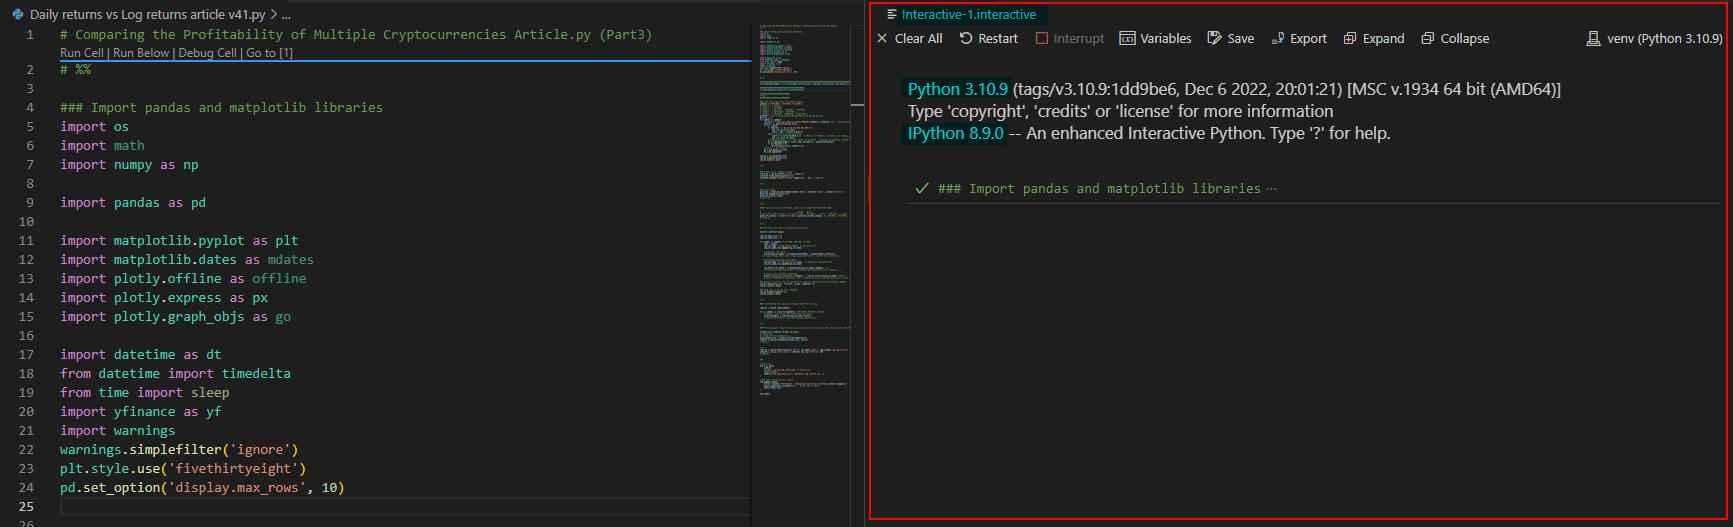Viewport: 1733px width, 527px height.
Task: Click 'import plotly.graph_objs as go' line
Action: pos(175,316)
